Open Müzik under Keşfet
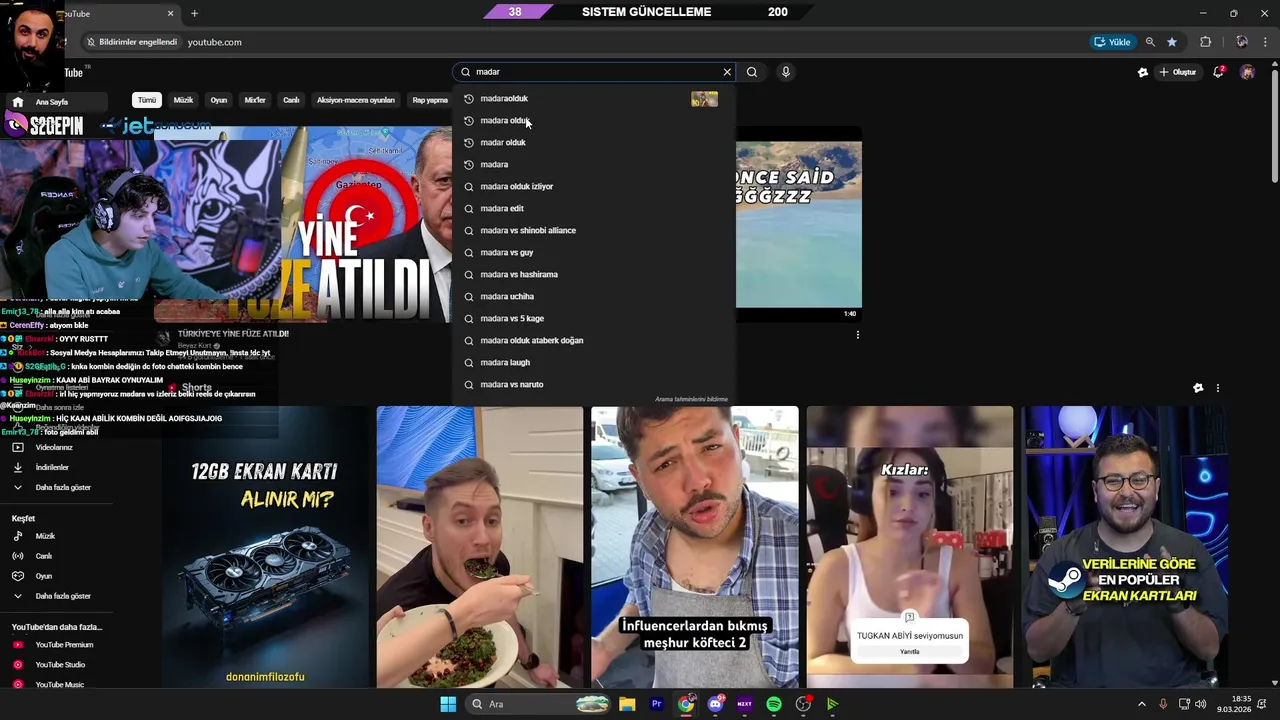This screenshot has width=1280, height=720. [x=45, y=536]
